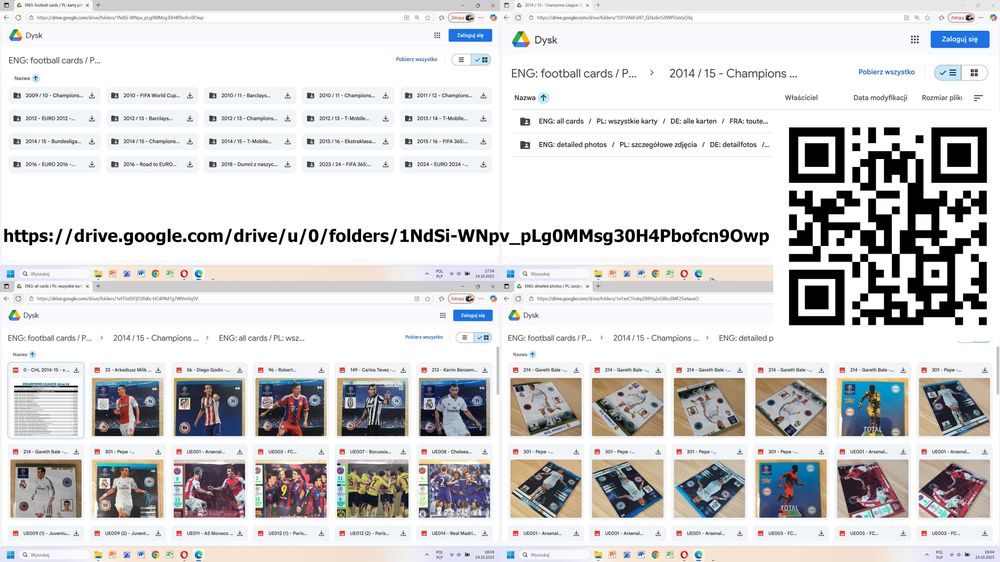Switch the two-row Champions window to grid view
Viewport: 1000px width, 562px height.
[974, 73]
